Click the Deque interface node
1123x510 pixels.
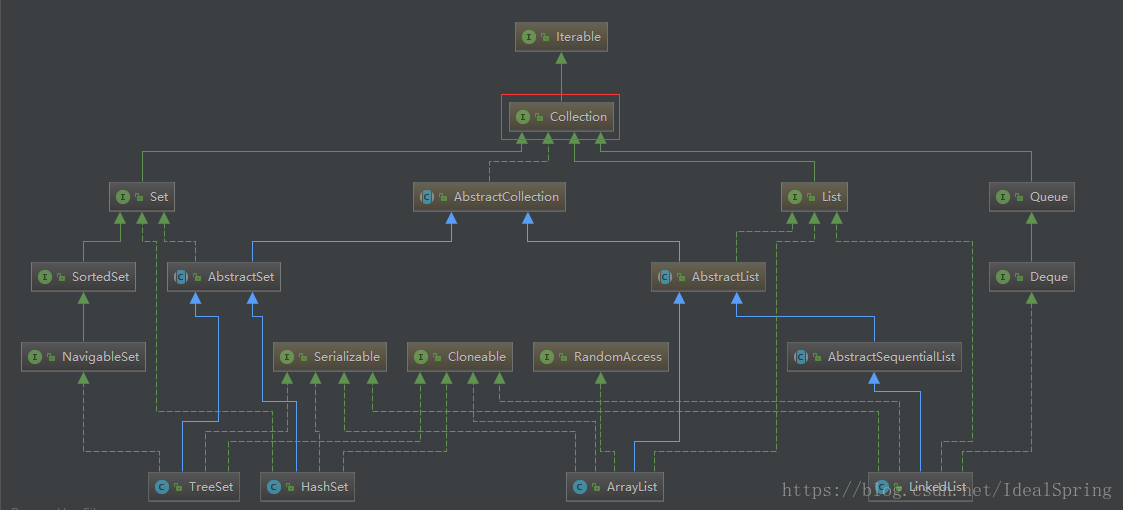click(1032, 276)
